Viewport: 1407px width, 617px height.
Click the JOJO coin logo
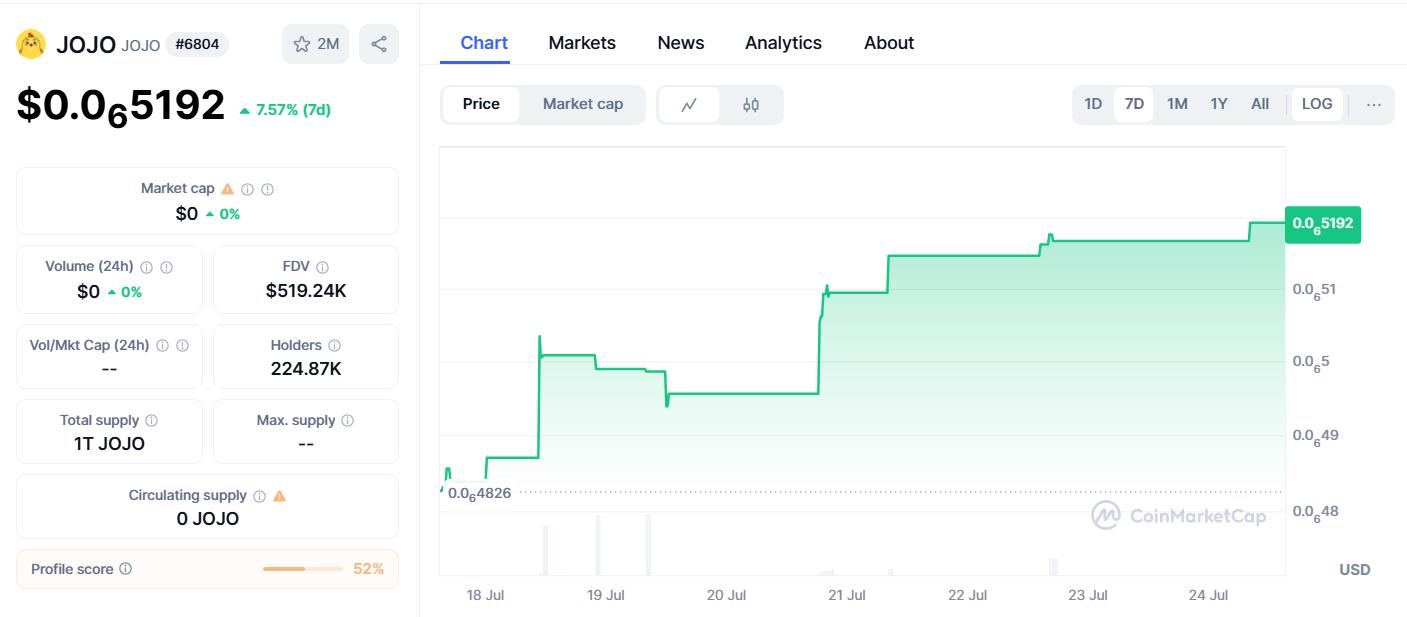point(31,44)
